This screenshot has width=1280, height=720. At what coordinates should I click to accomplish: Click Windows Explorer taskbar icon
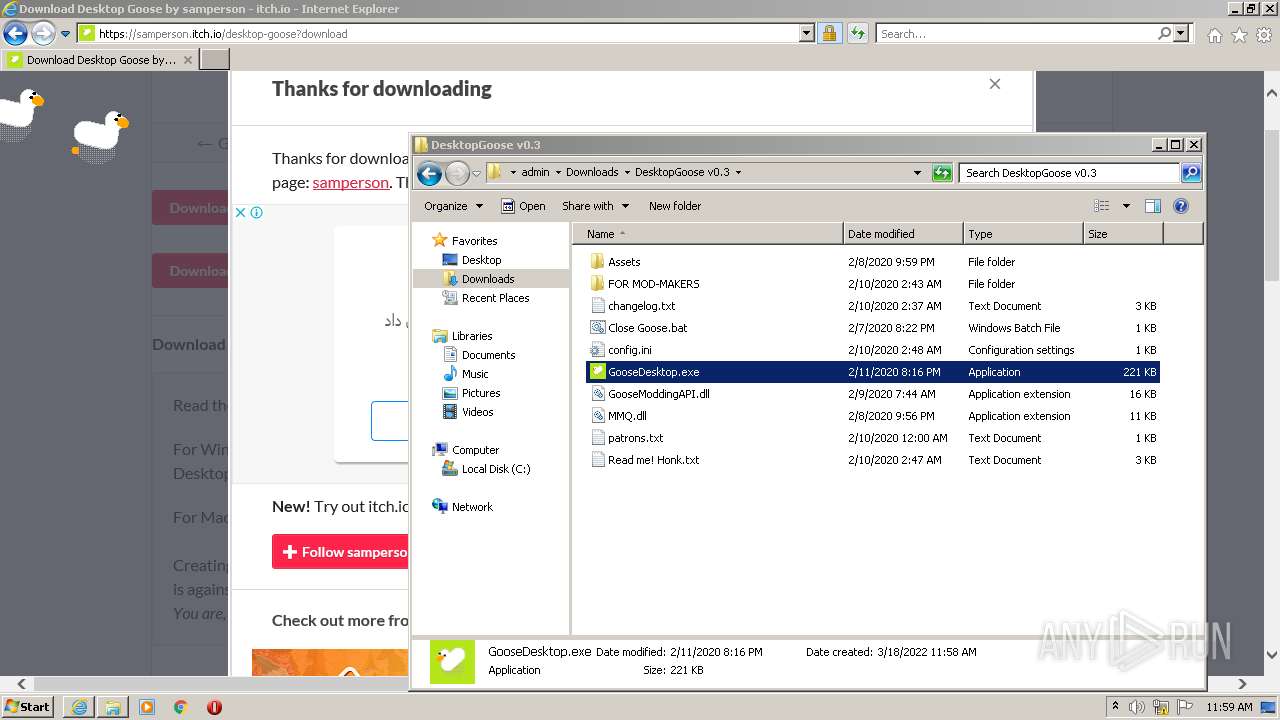113,707
